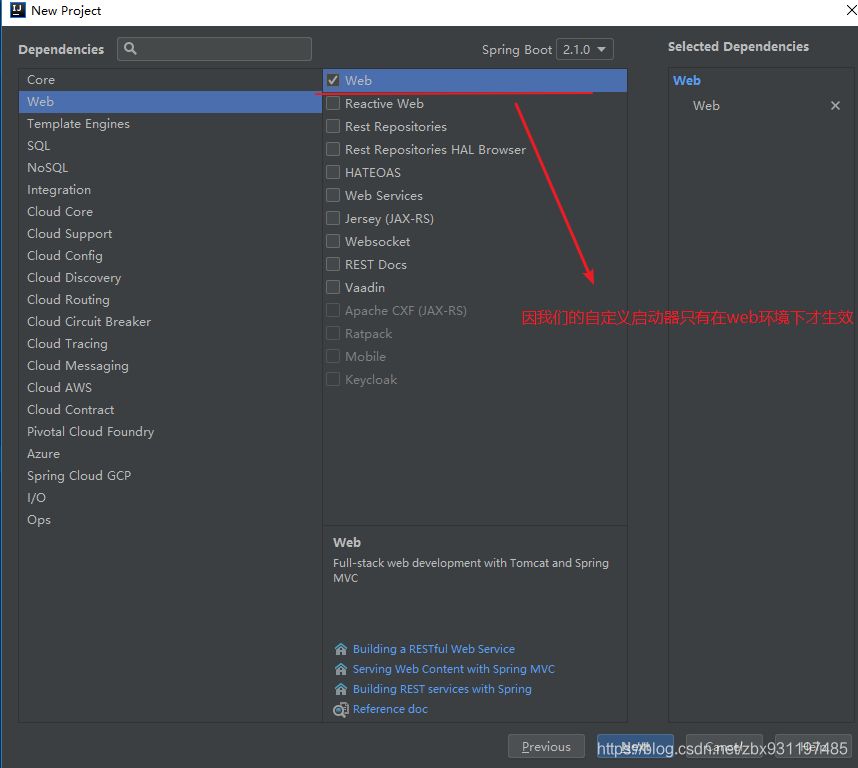Click the search magnifier icon in Dependencies
The width and height of the screenshot is (858, 768).
[x=130, y=49]
